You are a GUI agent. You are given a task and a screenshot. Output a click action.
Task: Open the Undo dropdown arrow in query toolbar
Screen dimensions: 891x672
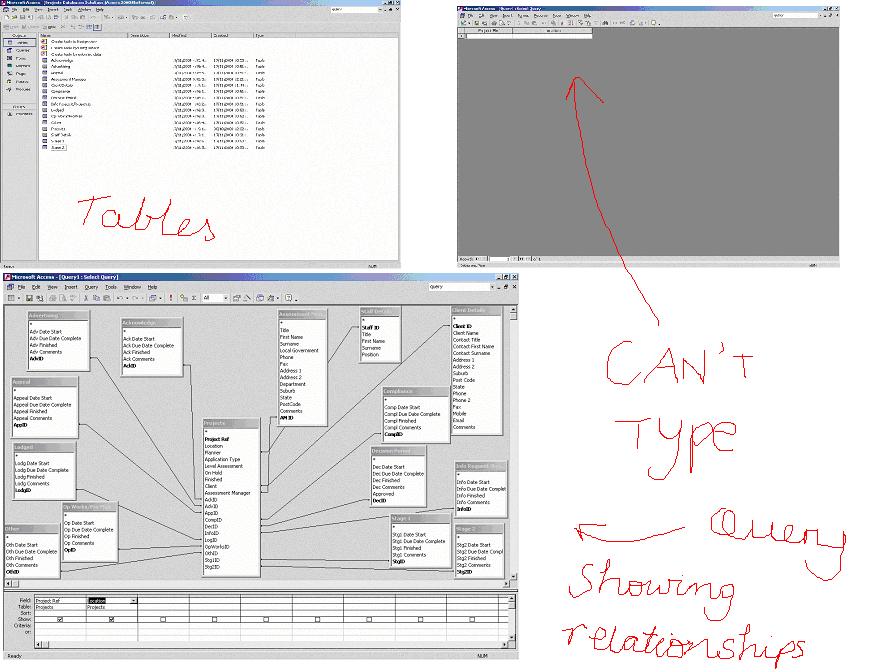(x=127, y=298)
